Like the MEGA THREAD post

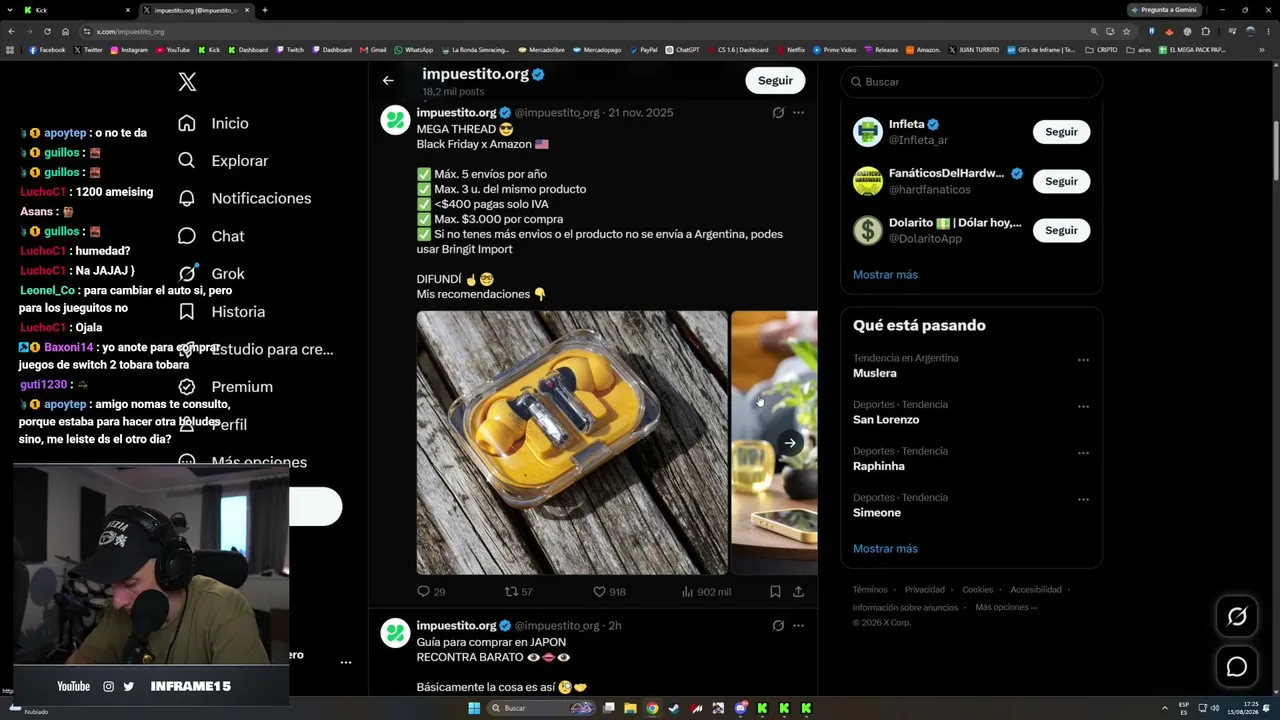(599, 592)
